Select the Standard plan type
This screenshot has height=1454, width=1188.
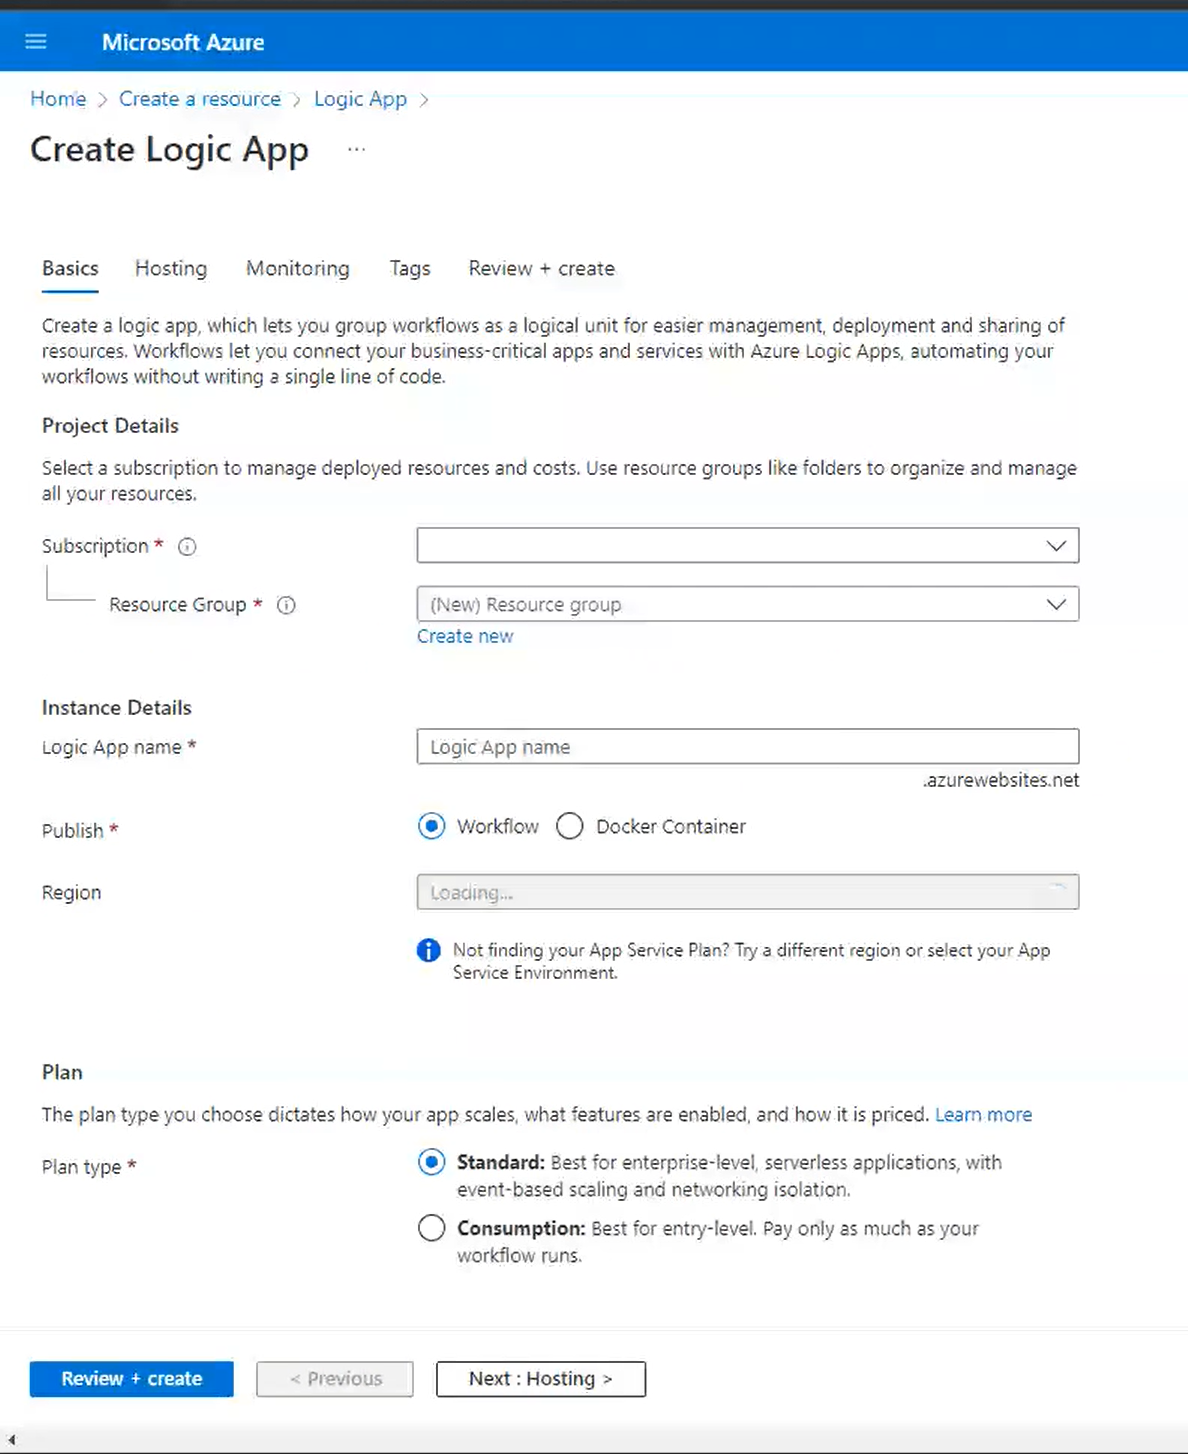click(x=431, y=1162)
